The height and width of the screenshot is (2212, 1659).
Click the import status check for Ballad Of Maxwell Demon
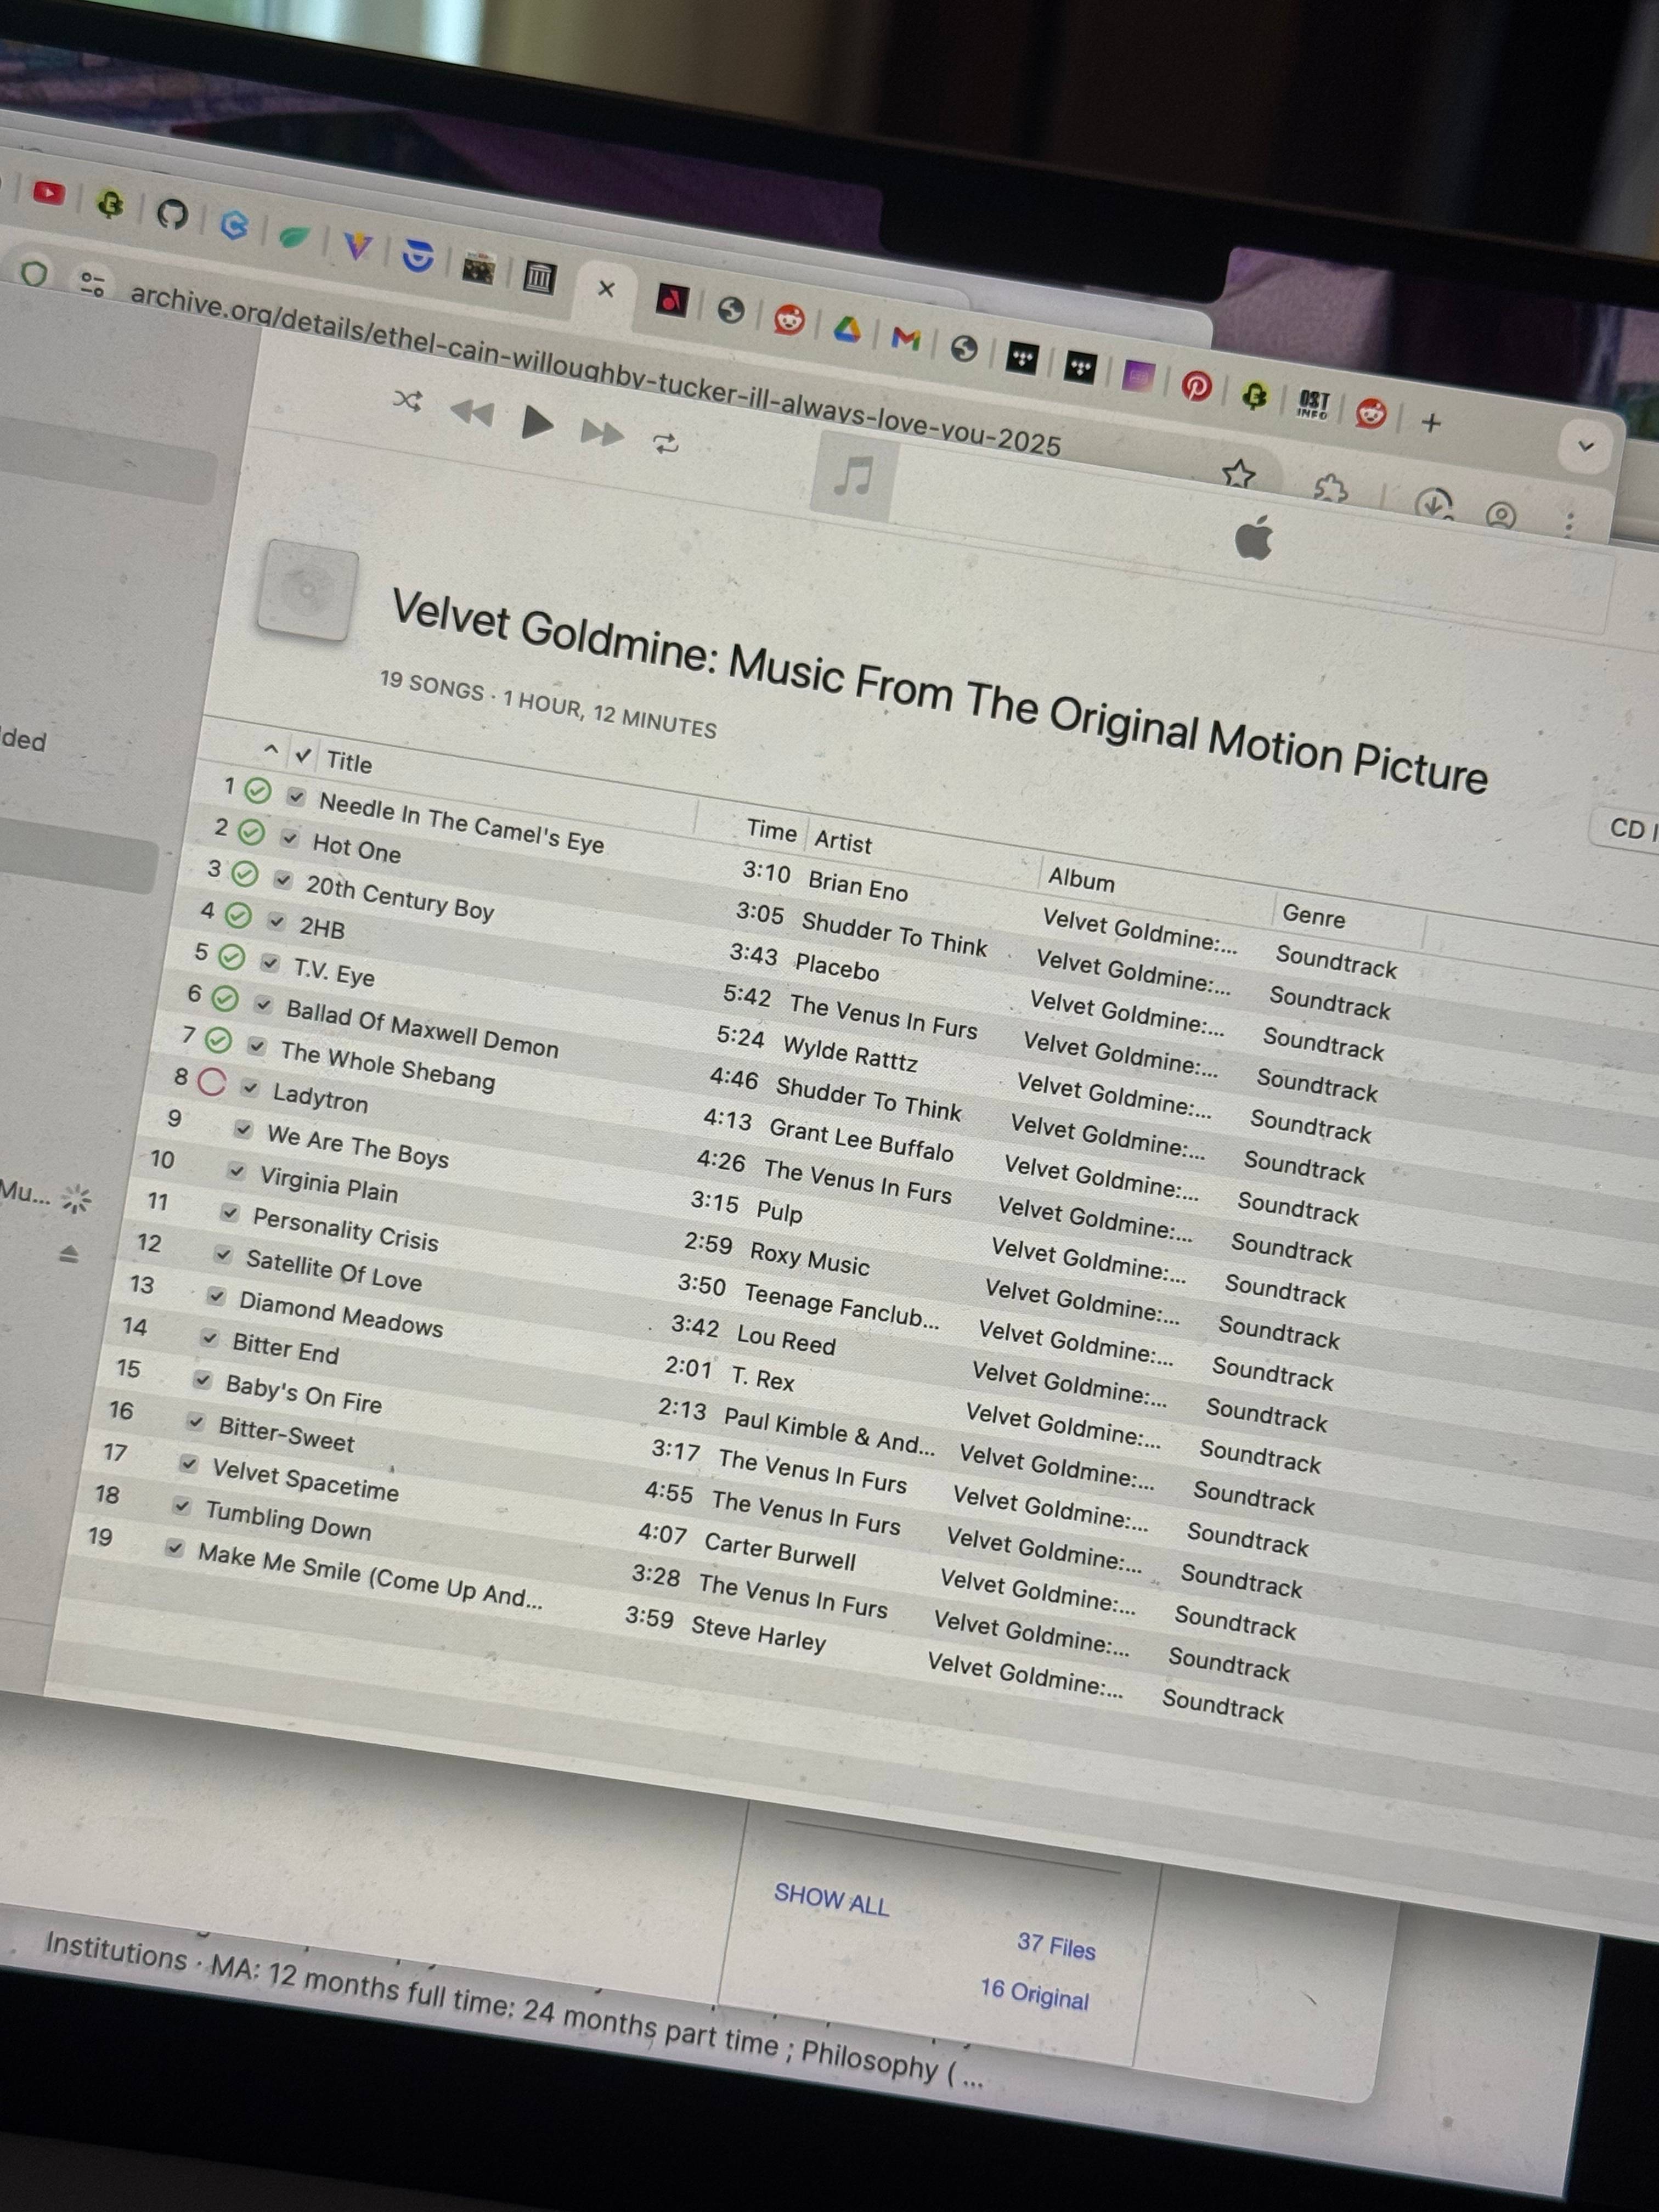(x=225, y=999)
